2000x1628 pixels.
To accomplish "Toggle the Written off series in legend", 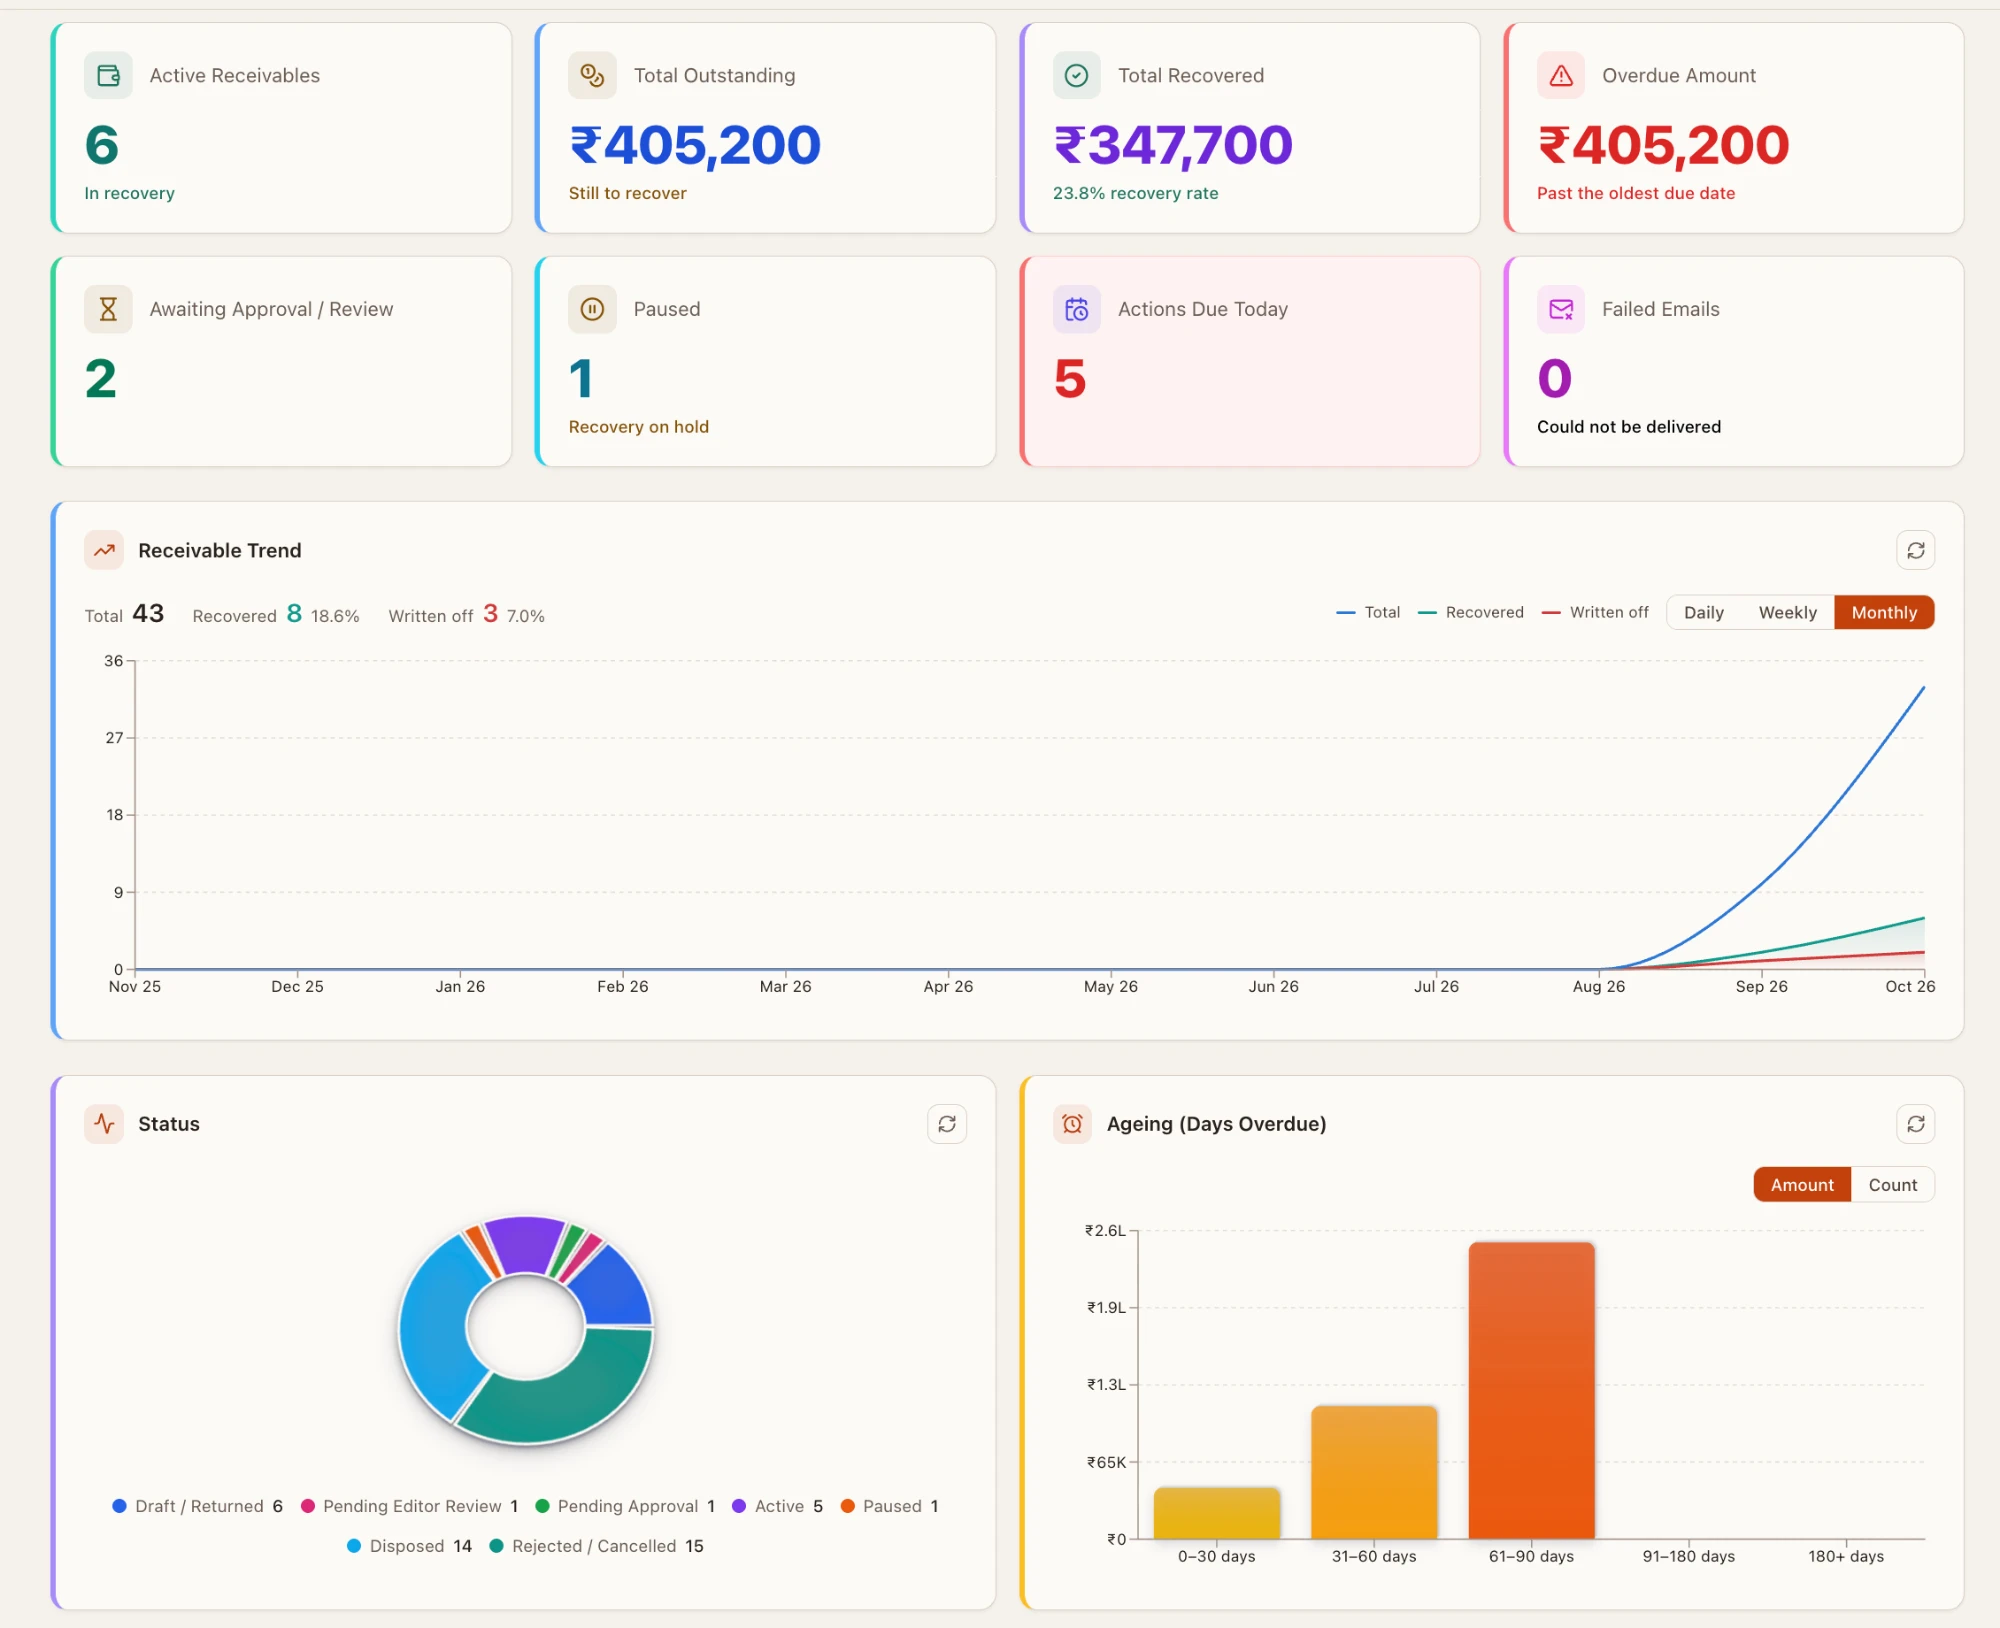I will 1595,612.
